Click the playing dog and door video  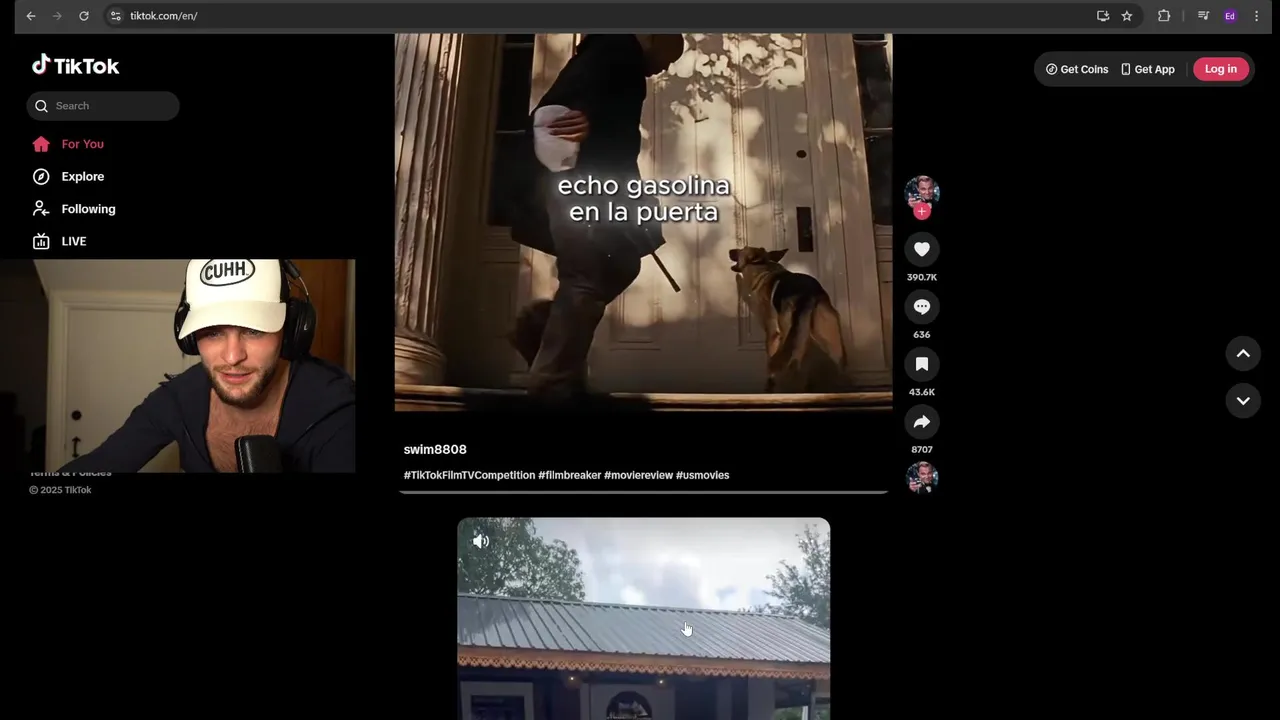pos(643,222)
